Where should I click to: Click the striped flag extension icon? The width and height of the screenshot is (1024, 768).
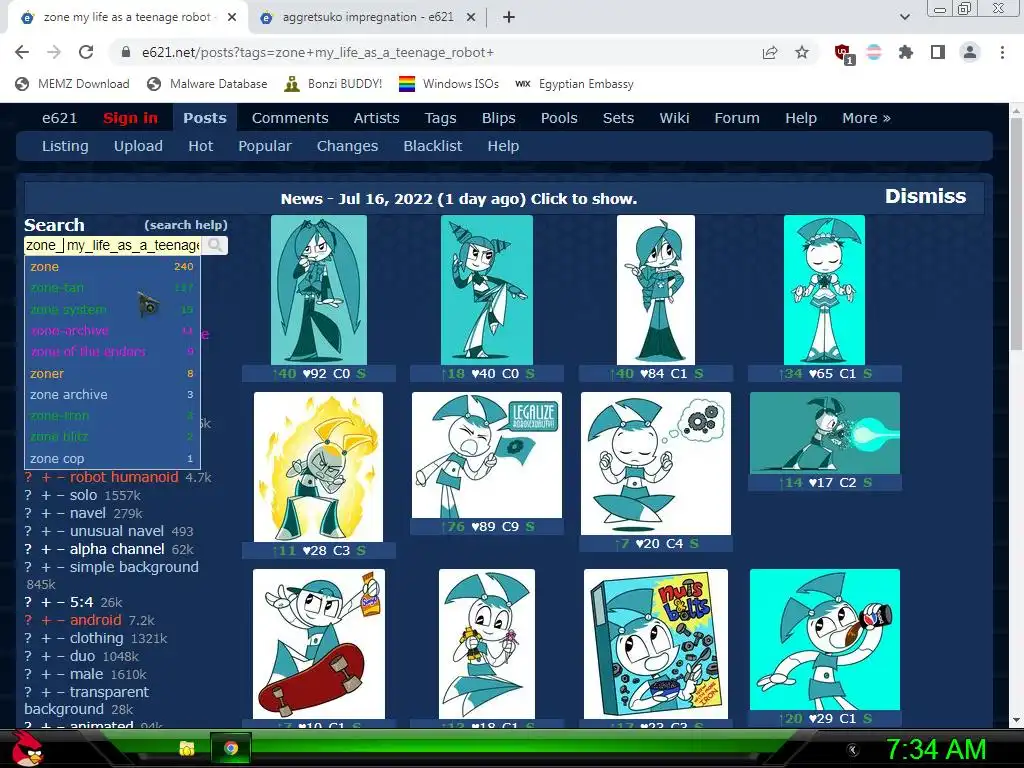click(x=874, y=52)
